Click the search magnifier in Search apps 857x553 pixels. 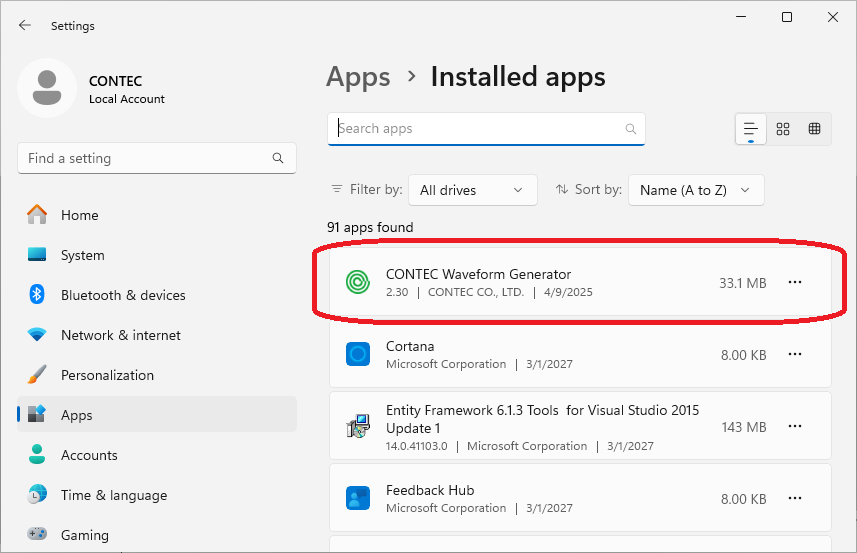coord(630,129)
